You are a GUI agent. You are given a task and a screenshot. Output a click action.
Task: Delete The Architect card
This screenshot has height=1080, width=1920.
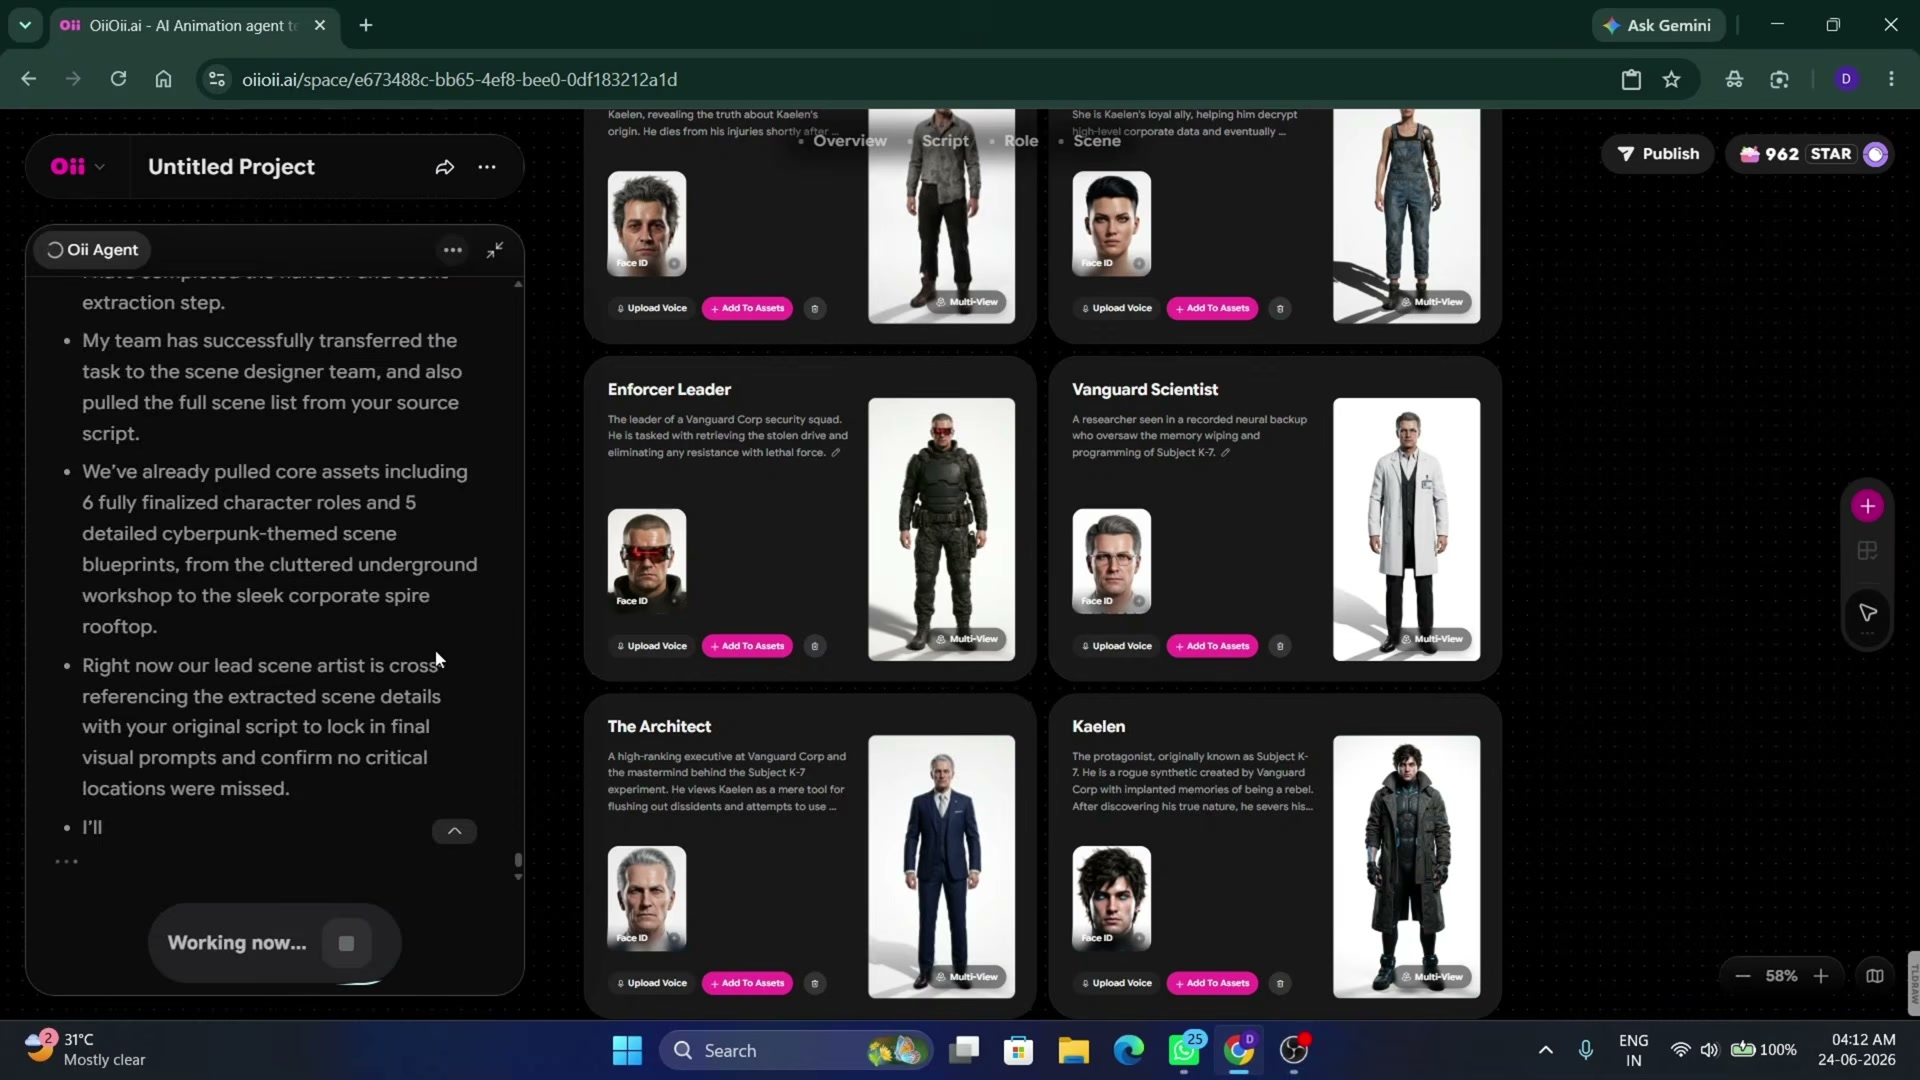click(x=815, y=983)
